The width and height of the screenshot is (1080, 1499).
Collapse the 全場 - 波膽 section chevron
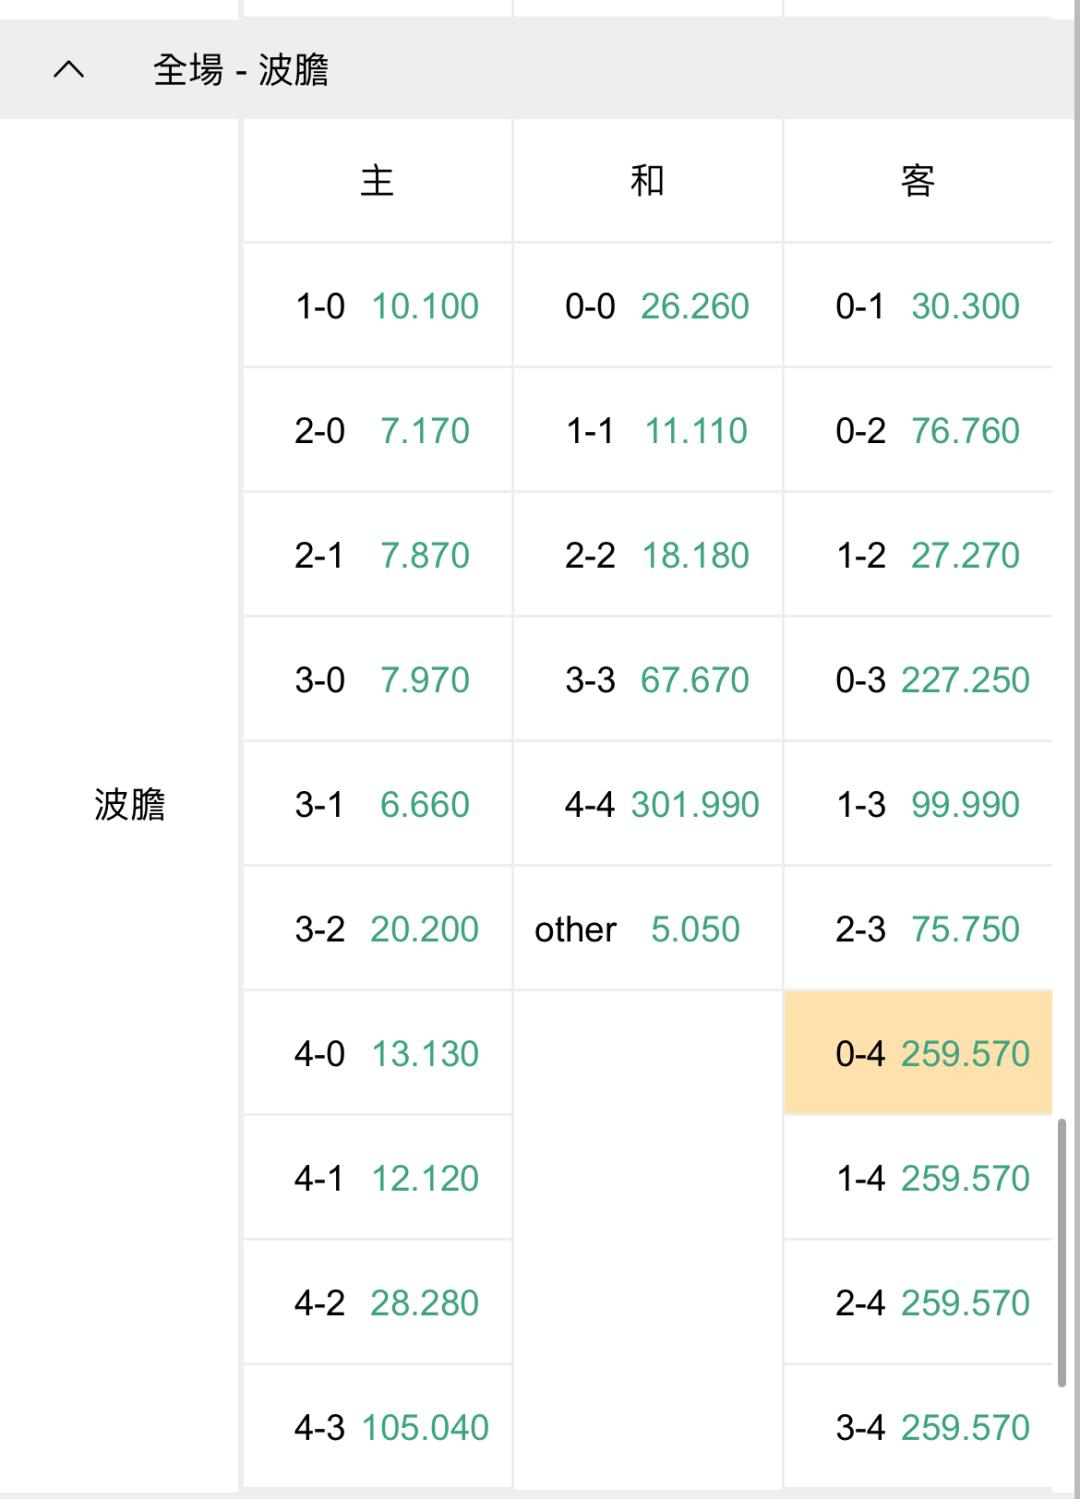[68, 70]
